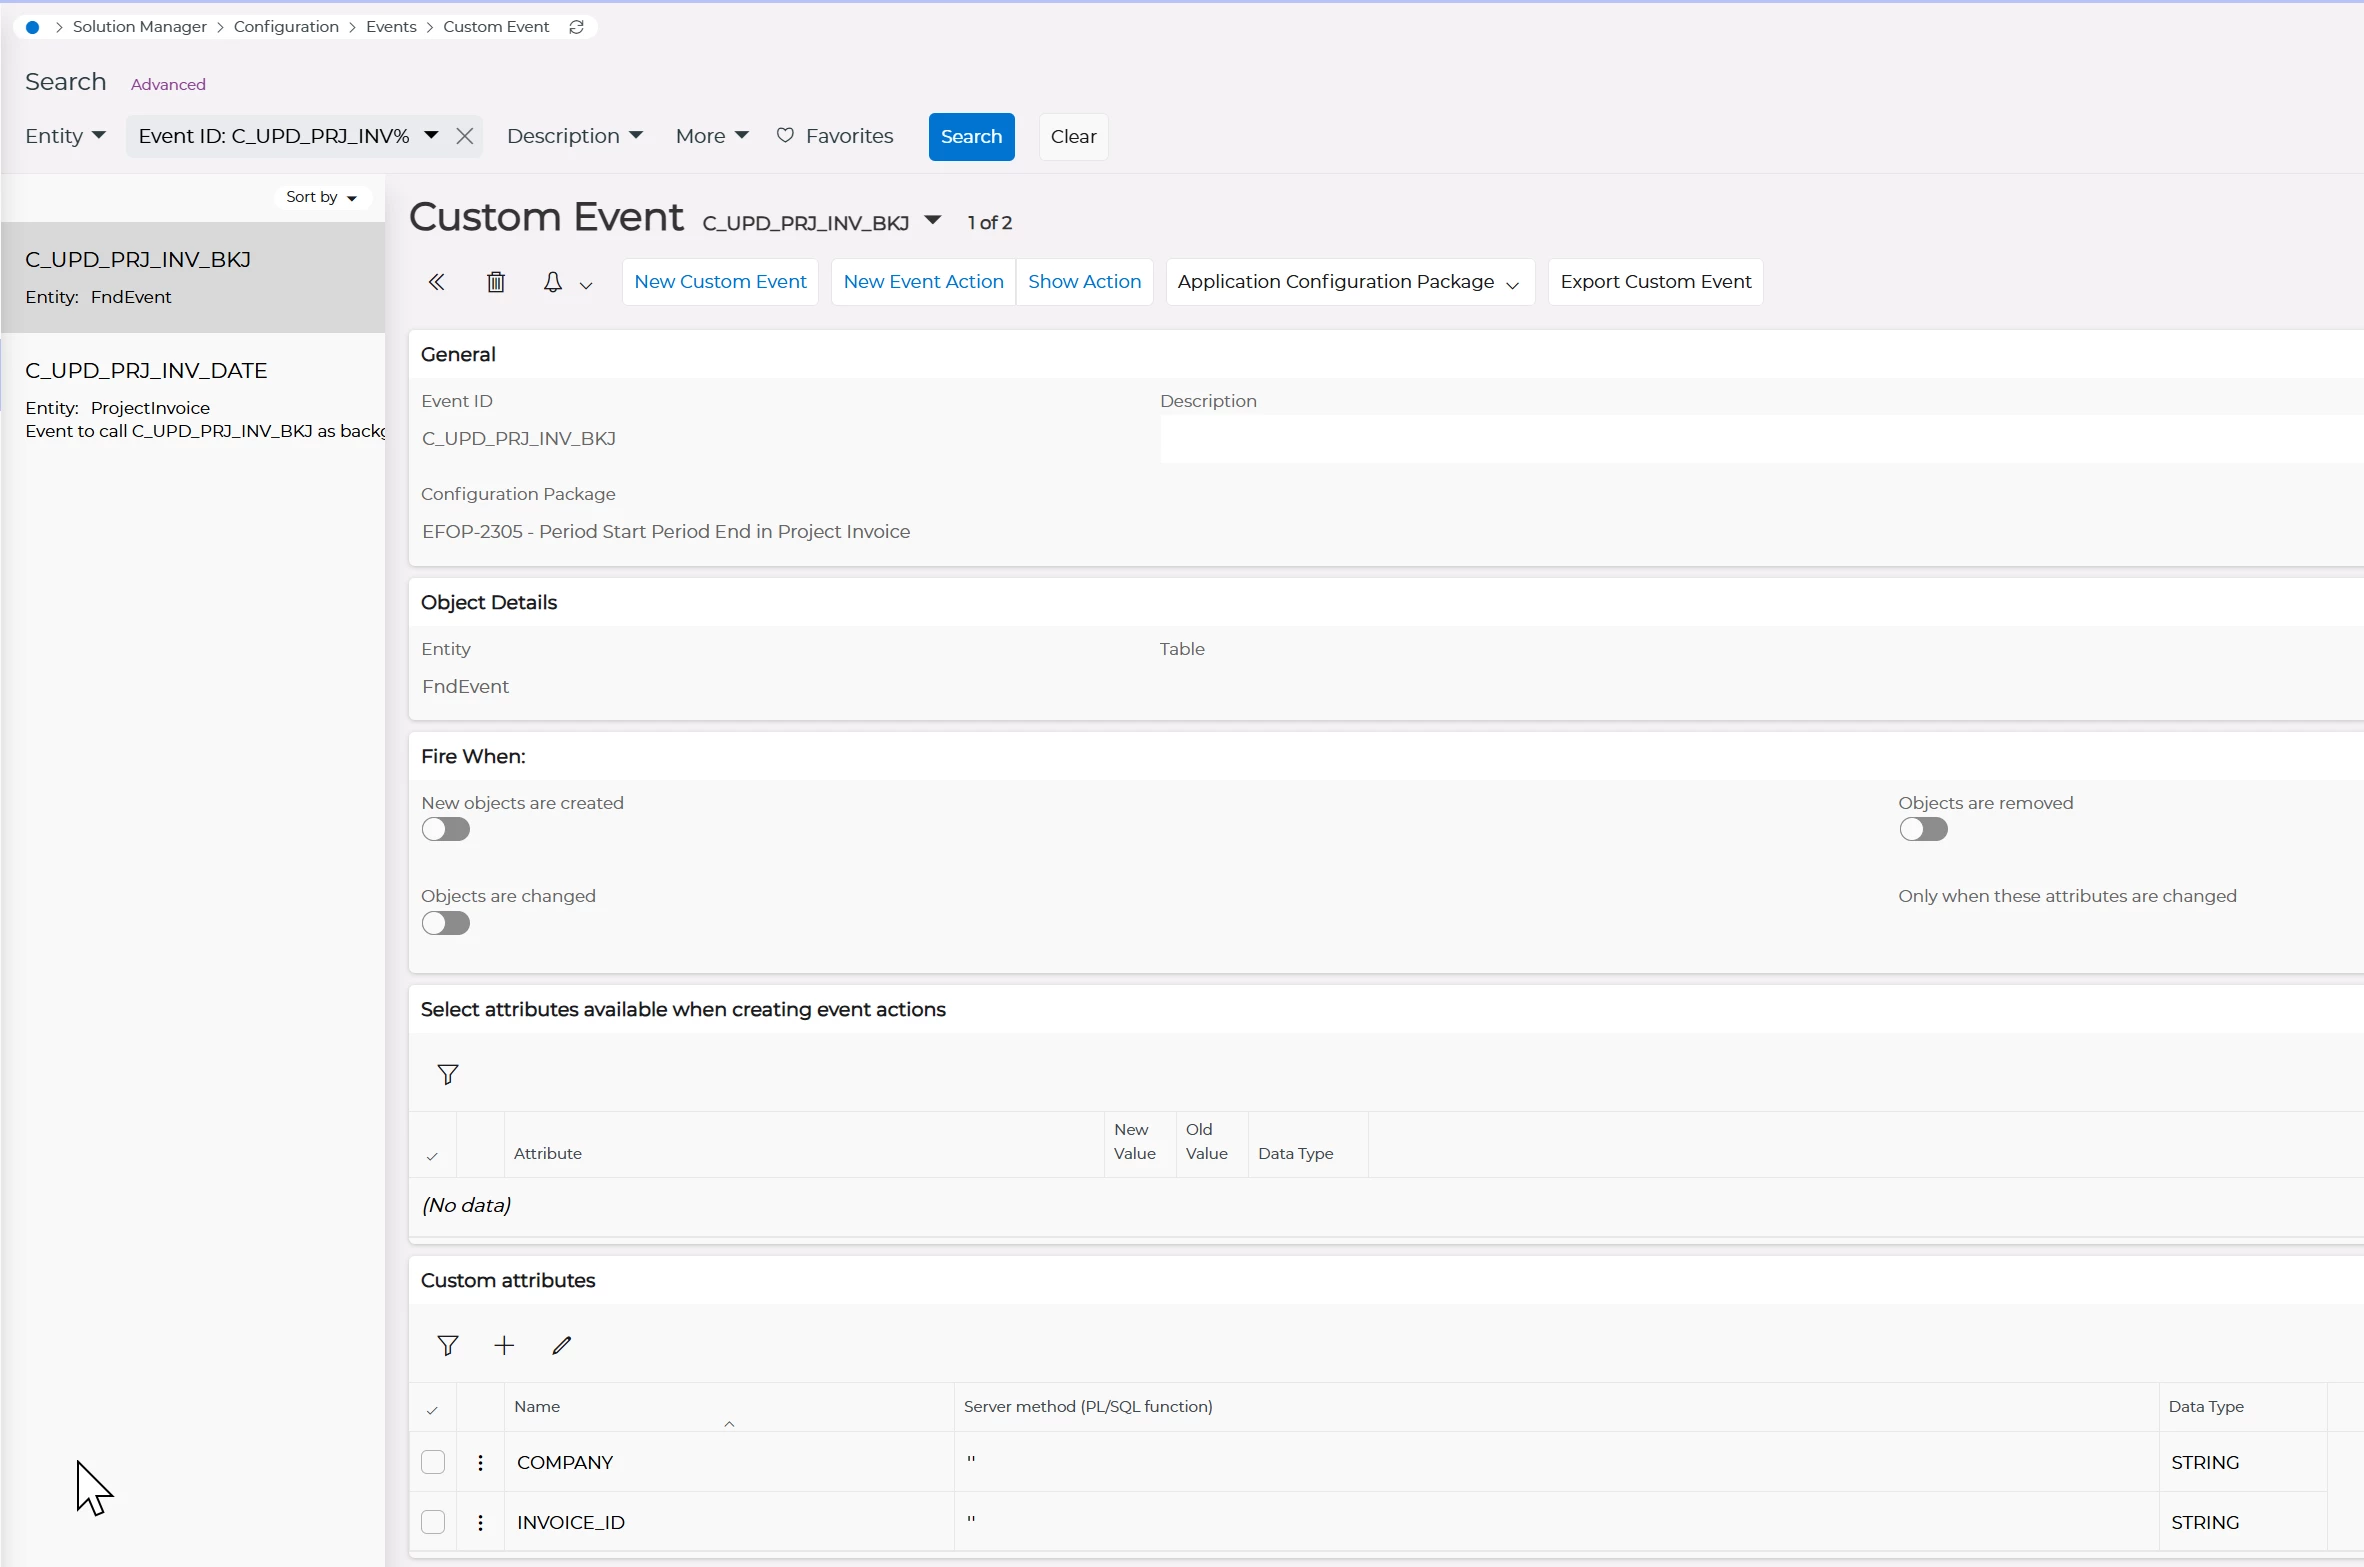Navigate to Events breadcrumb item
Image resolution: width=2364 pixels, height=1567 pixels.
391,27
